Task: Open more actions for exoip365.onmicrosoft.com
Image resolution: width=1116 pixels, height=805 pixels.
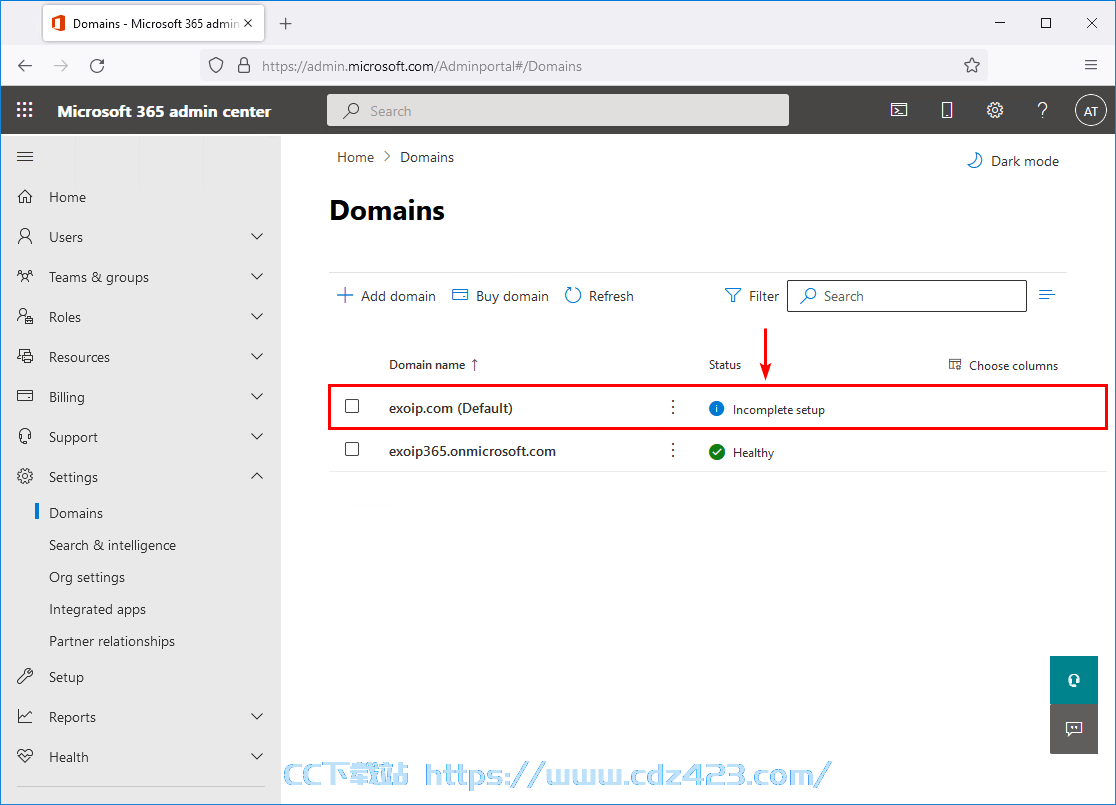Action: [673, 451]
